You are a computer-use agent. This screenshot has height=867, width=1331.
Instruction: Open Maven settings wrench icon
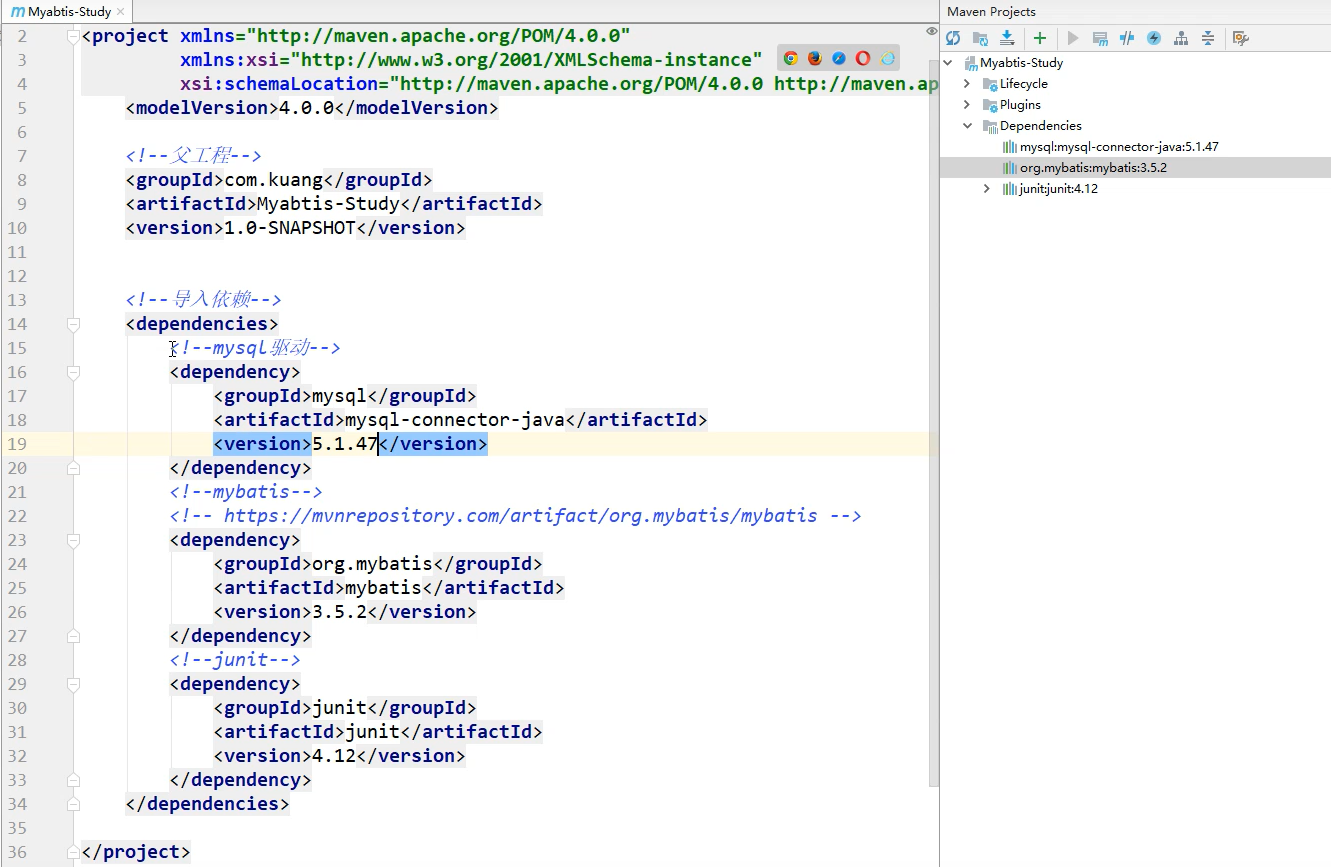1241,38
